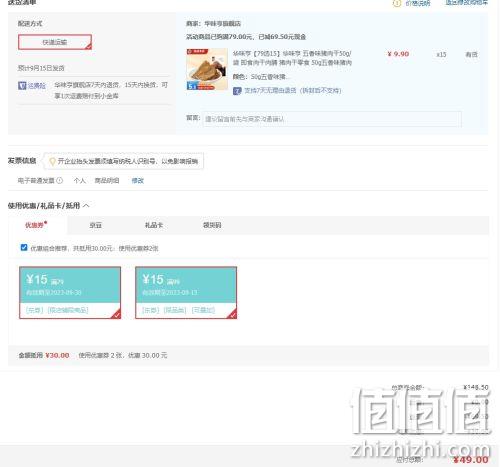Click the lightbulb tip icon in invoice notice
The image size is (500, 467).
[52, 162]
